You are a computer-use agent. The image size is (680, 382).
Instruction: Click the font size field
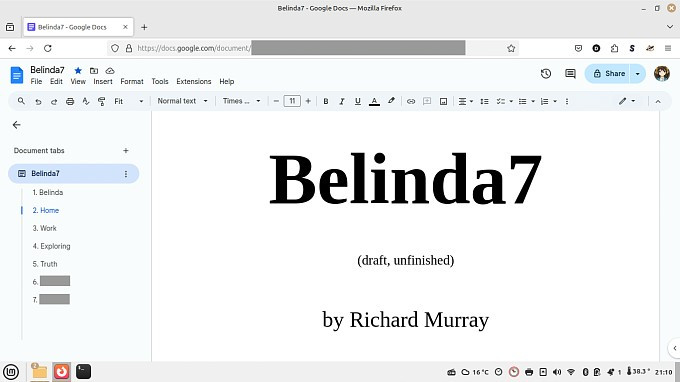[x=292, y=101]
